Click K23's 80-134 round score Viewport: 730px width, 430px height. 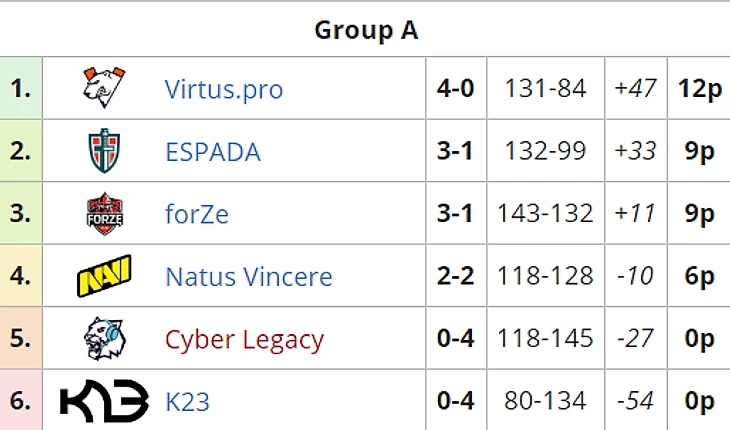545,402
